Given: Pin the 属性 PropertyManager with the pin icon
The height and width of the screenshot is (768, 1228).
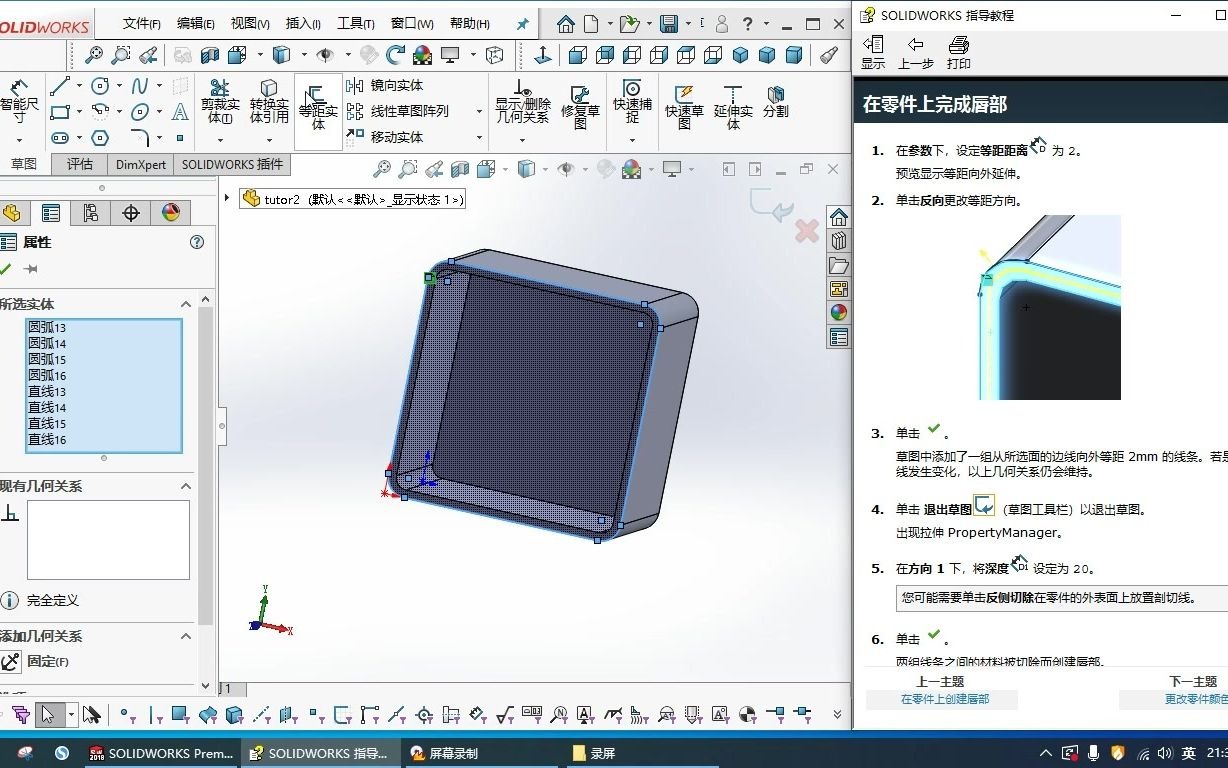Looking at the screenshot, I should point(31,267).
